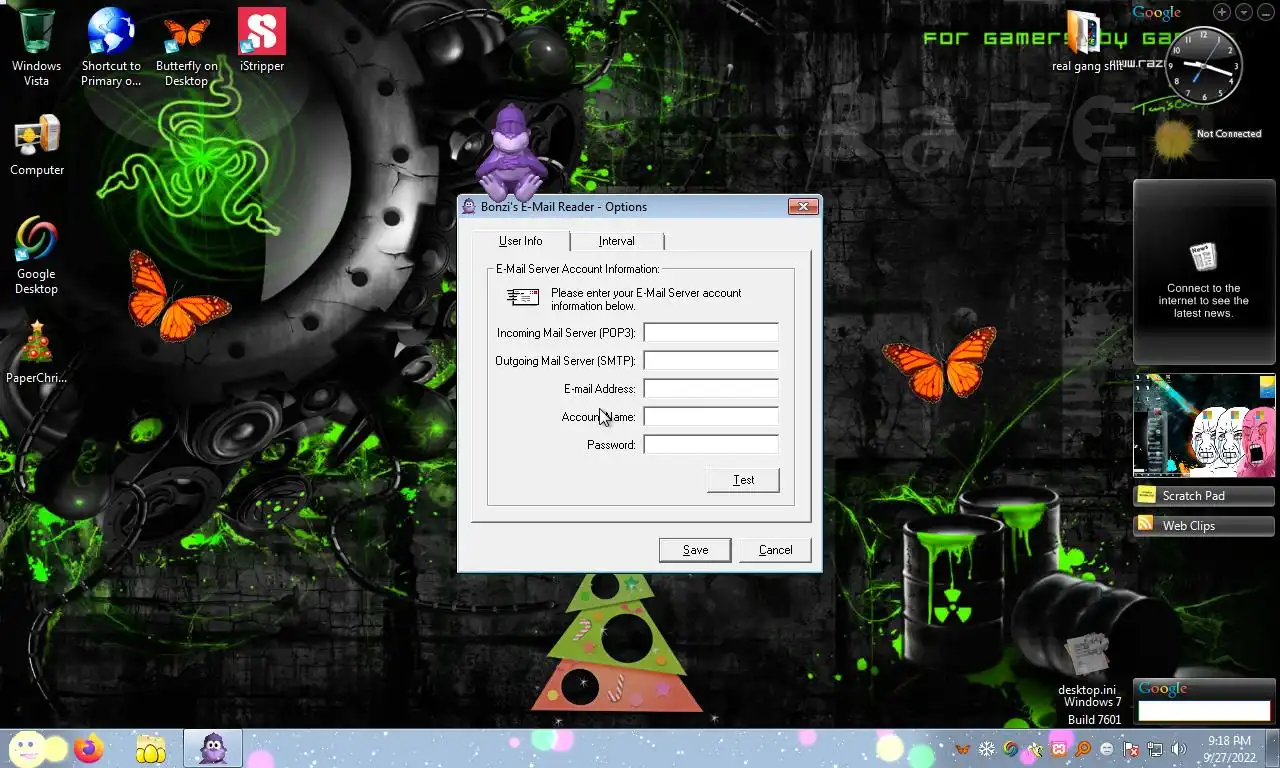1280x768 pixels.
Task: Click the news gadget connect message
Action: (1203, 301)
